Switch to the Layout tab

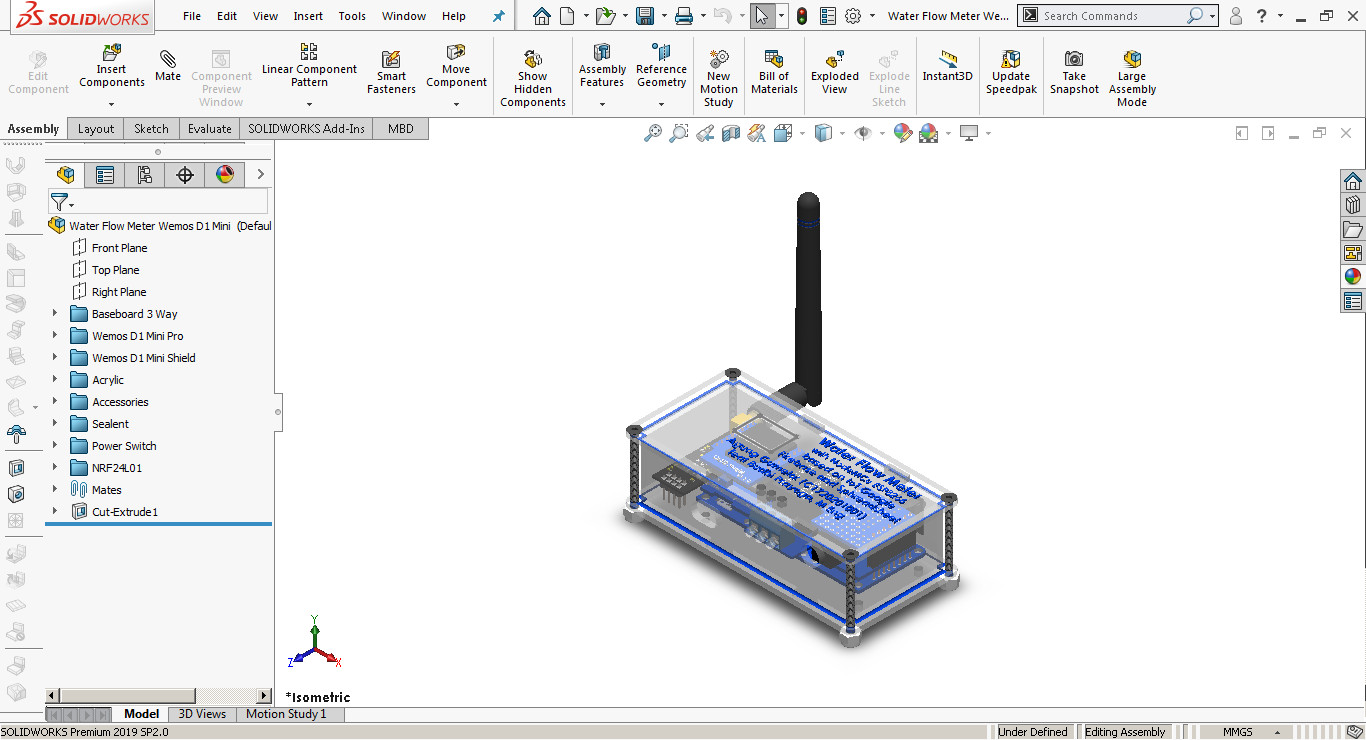point(96,129)
